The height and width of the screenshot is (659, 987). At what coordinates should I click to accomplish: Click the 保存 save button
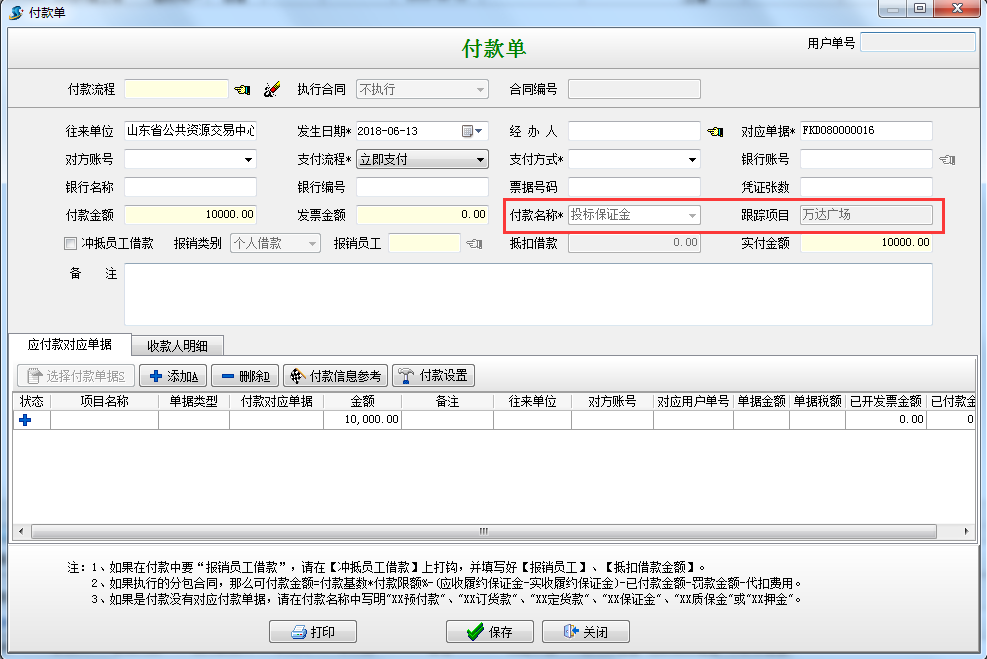pos(489,632)
